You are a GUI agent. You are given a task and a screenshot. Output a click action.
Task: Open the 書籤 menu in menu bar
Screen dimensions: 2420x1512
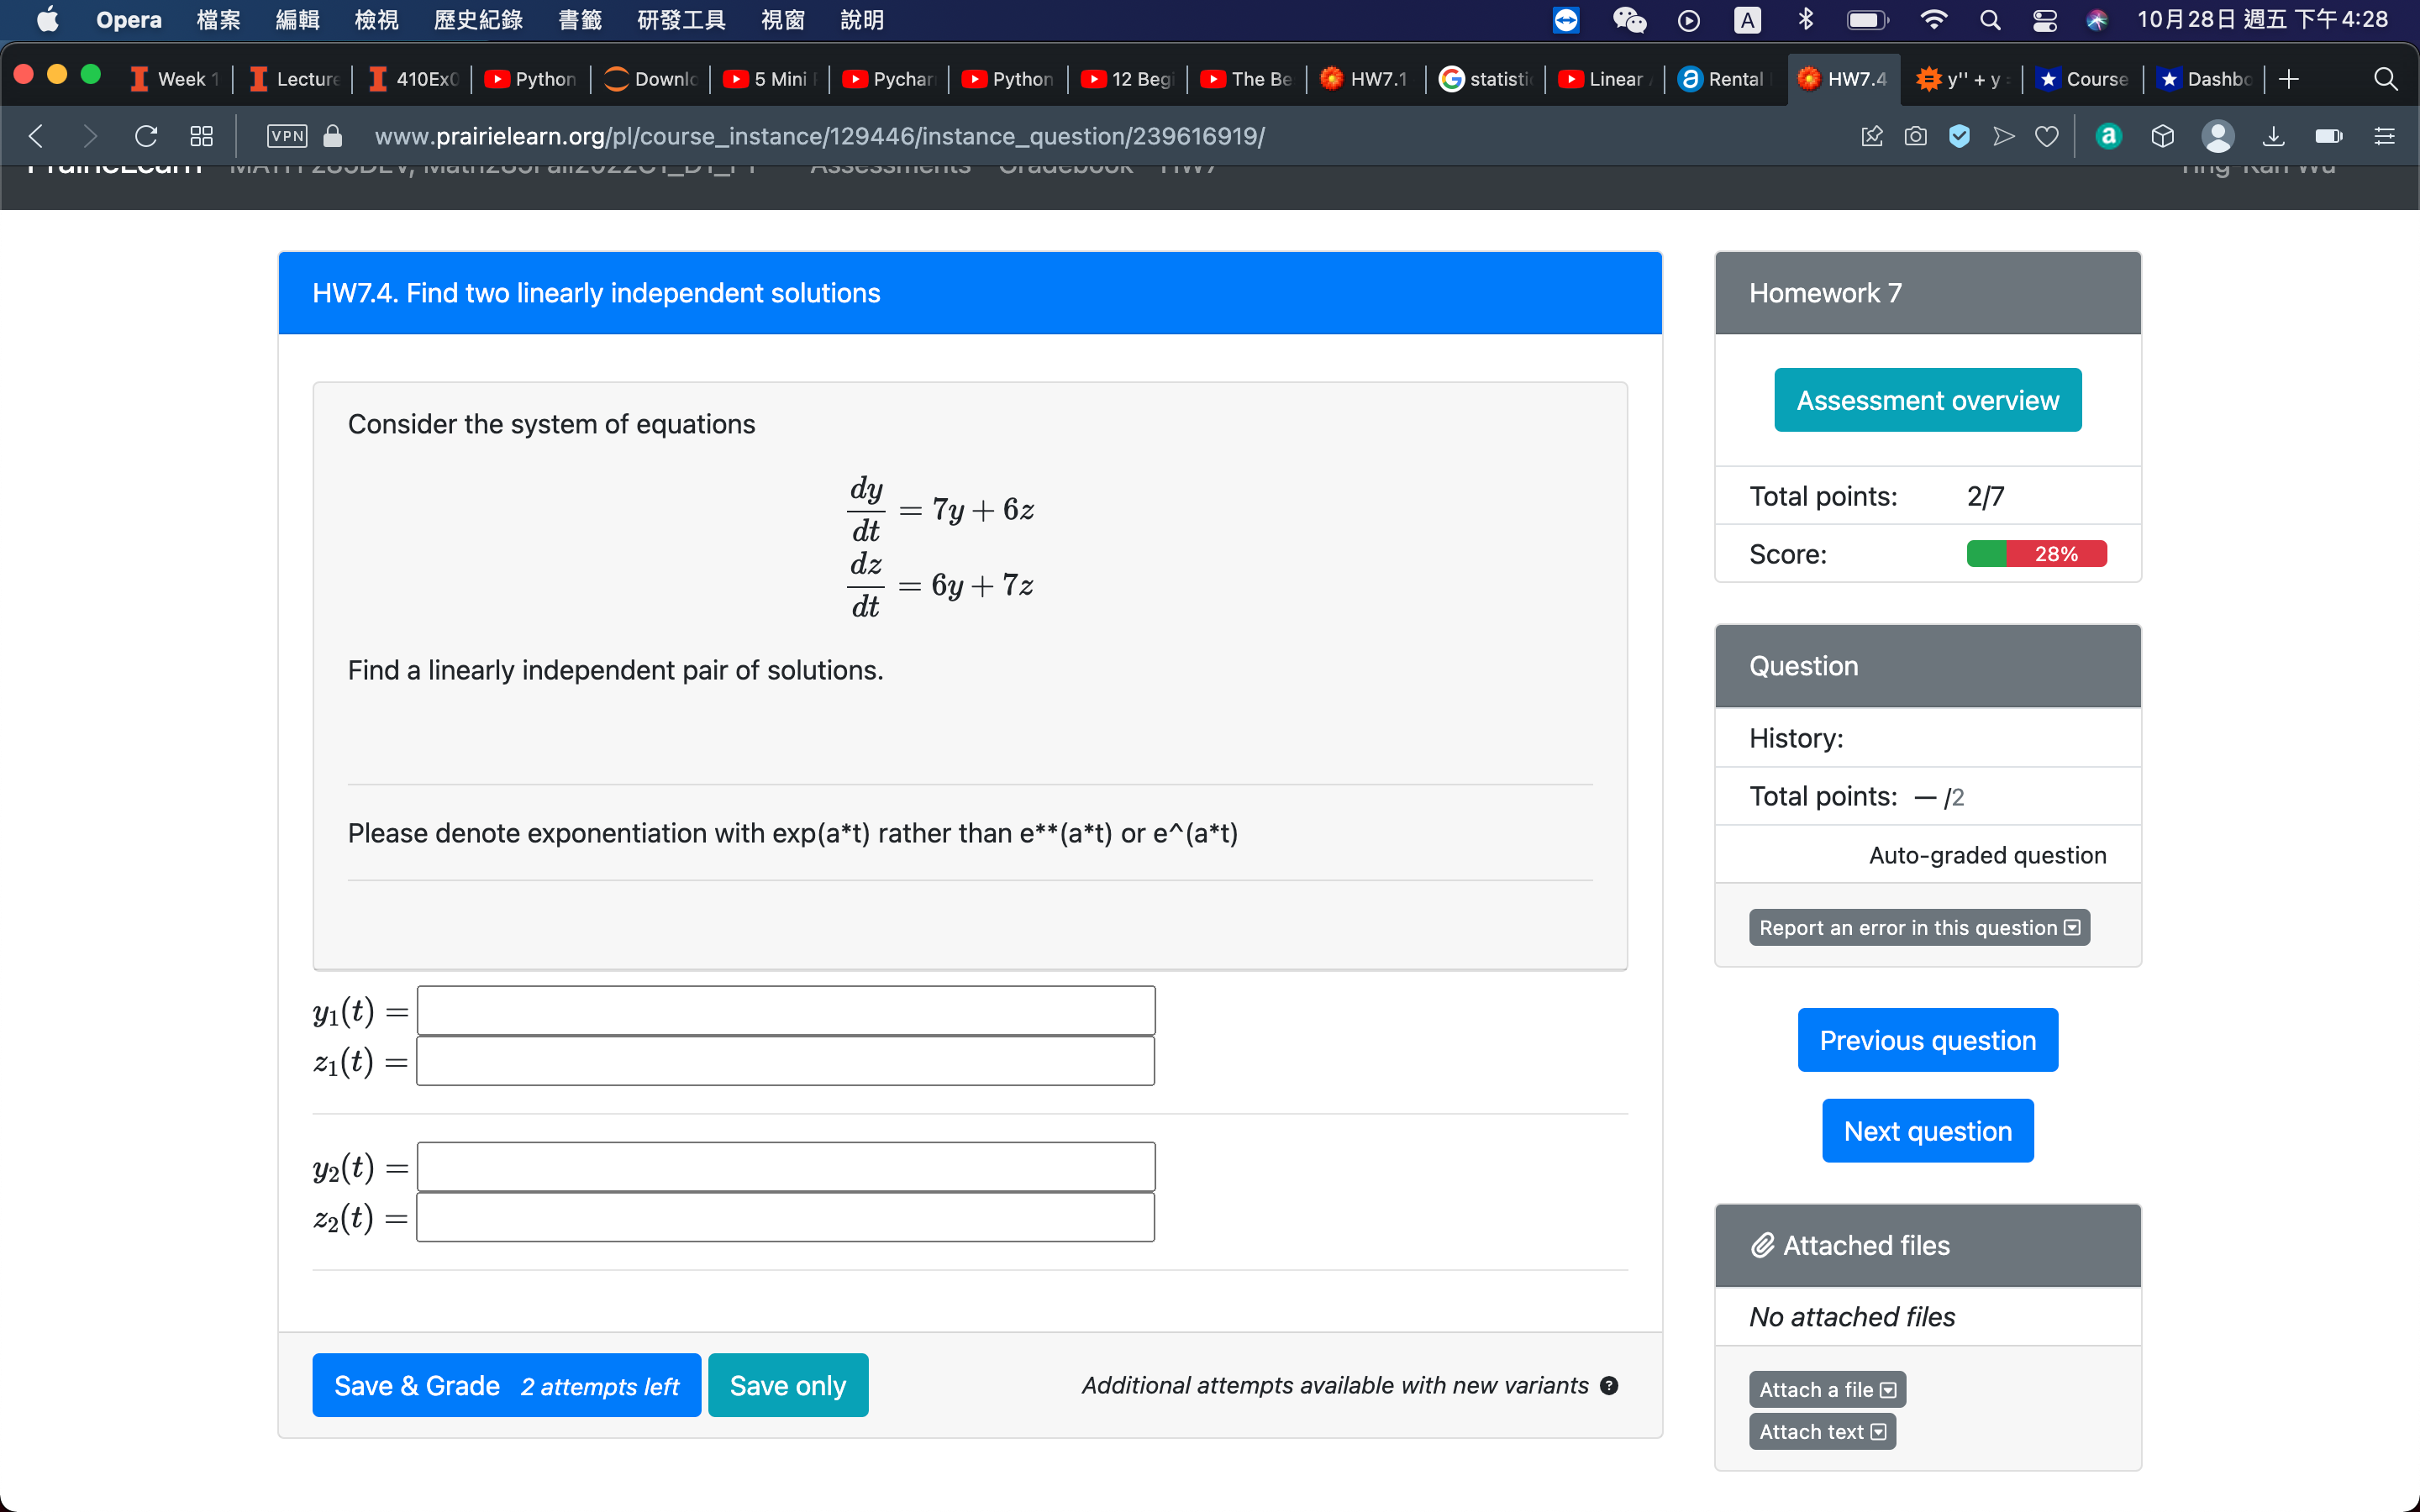pyautogui.click(x=580, y=20)
